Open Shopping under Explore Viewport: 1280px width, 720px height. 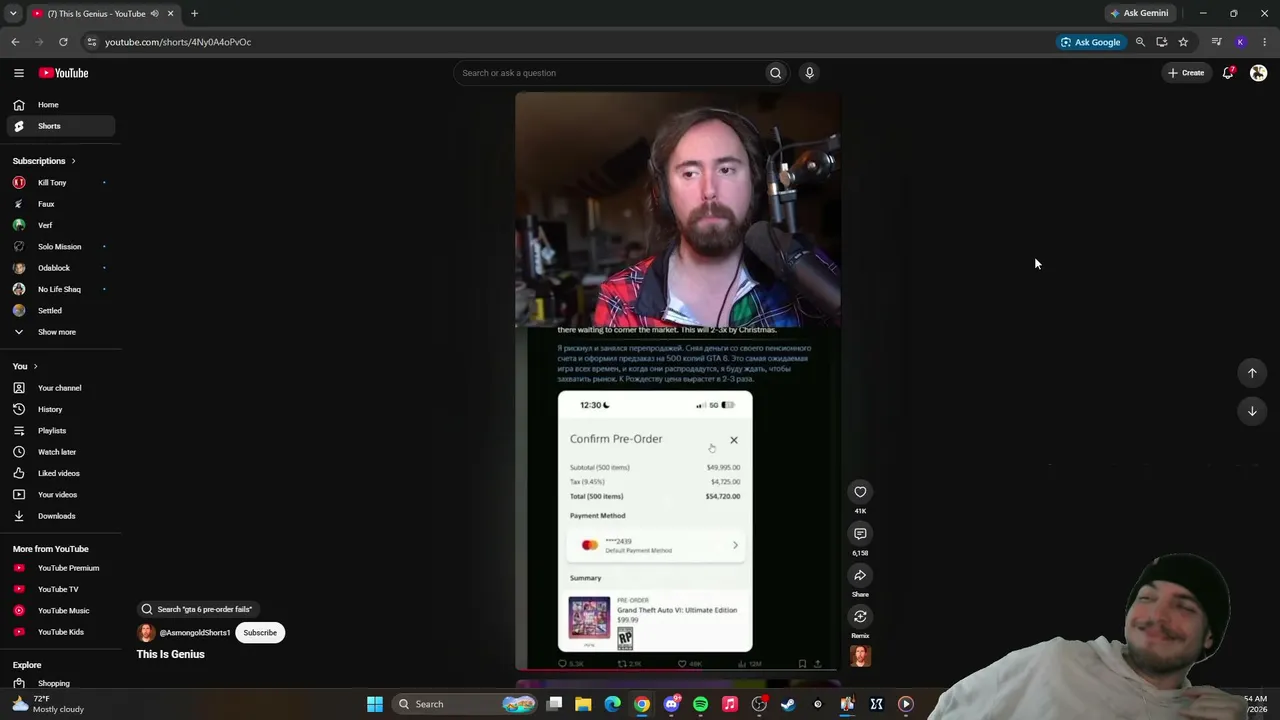click(x=59, y=684)
